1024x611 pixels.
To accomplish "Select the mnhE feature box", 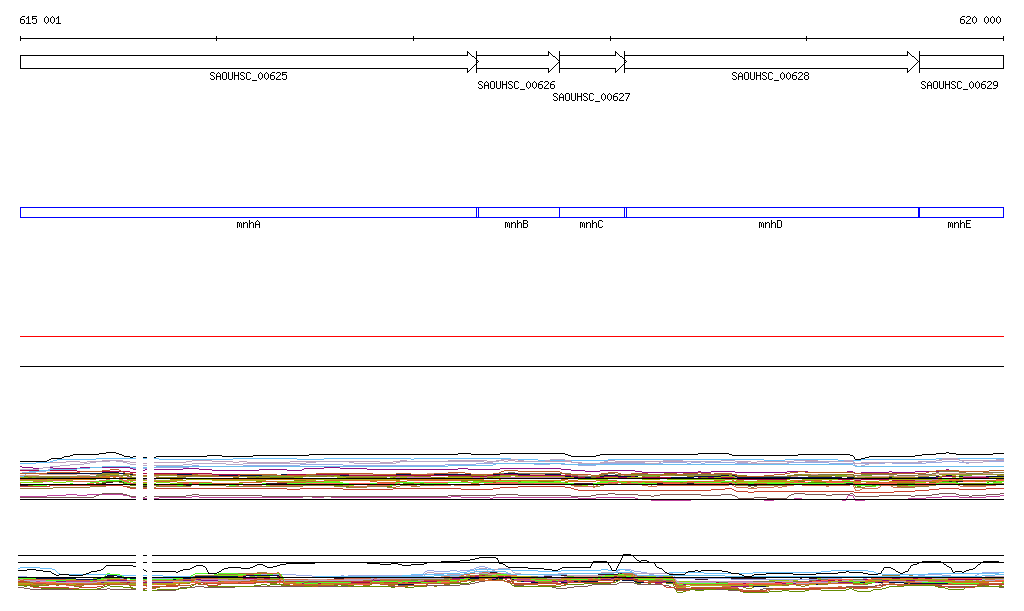I will pyautogui.click(x=961, y=212).
